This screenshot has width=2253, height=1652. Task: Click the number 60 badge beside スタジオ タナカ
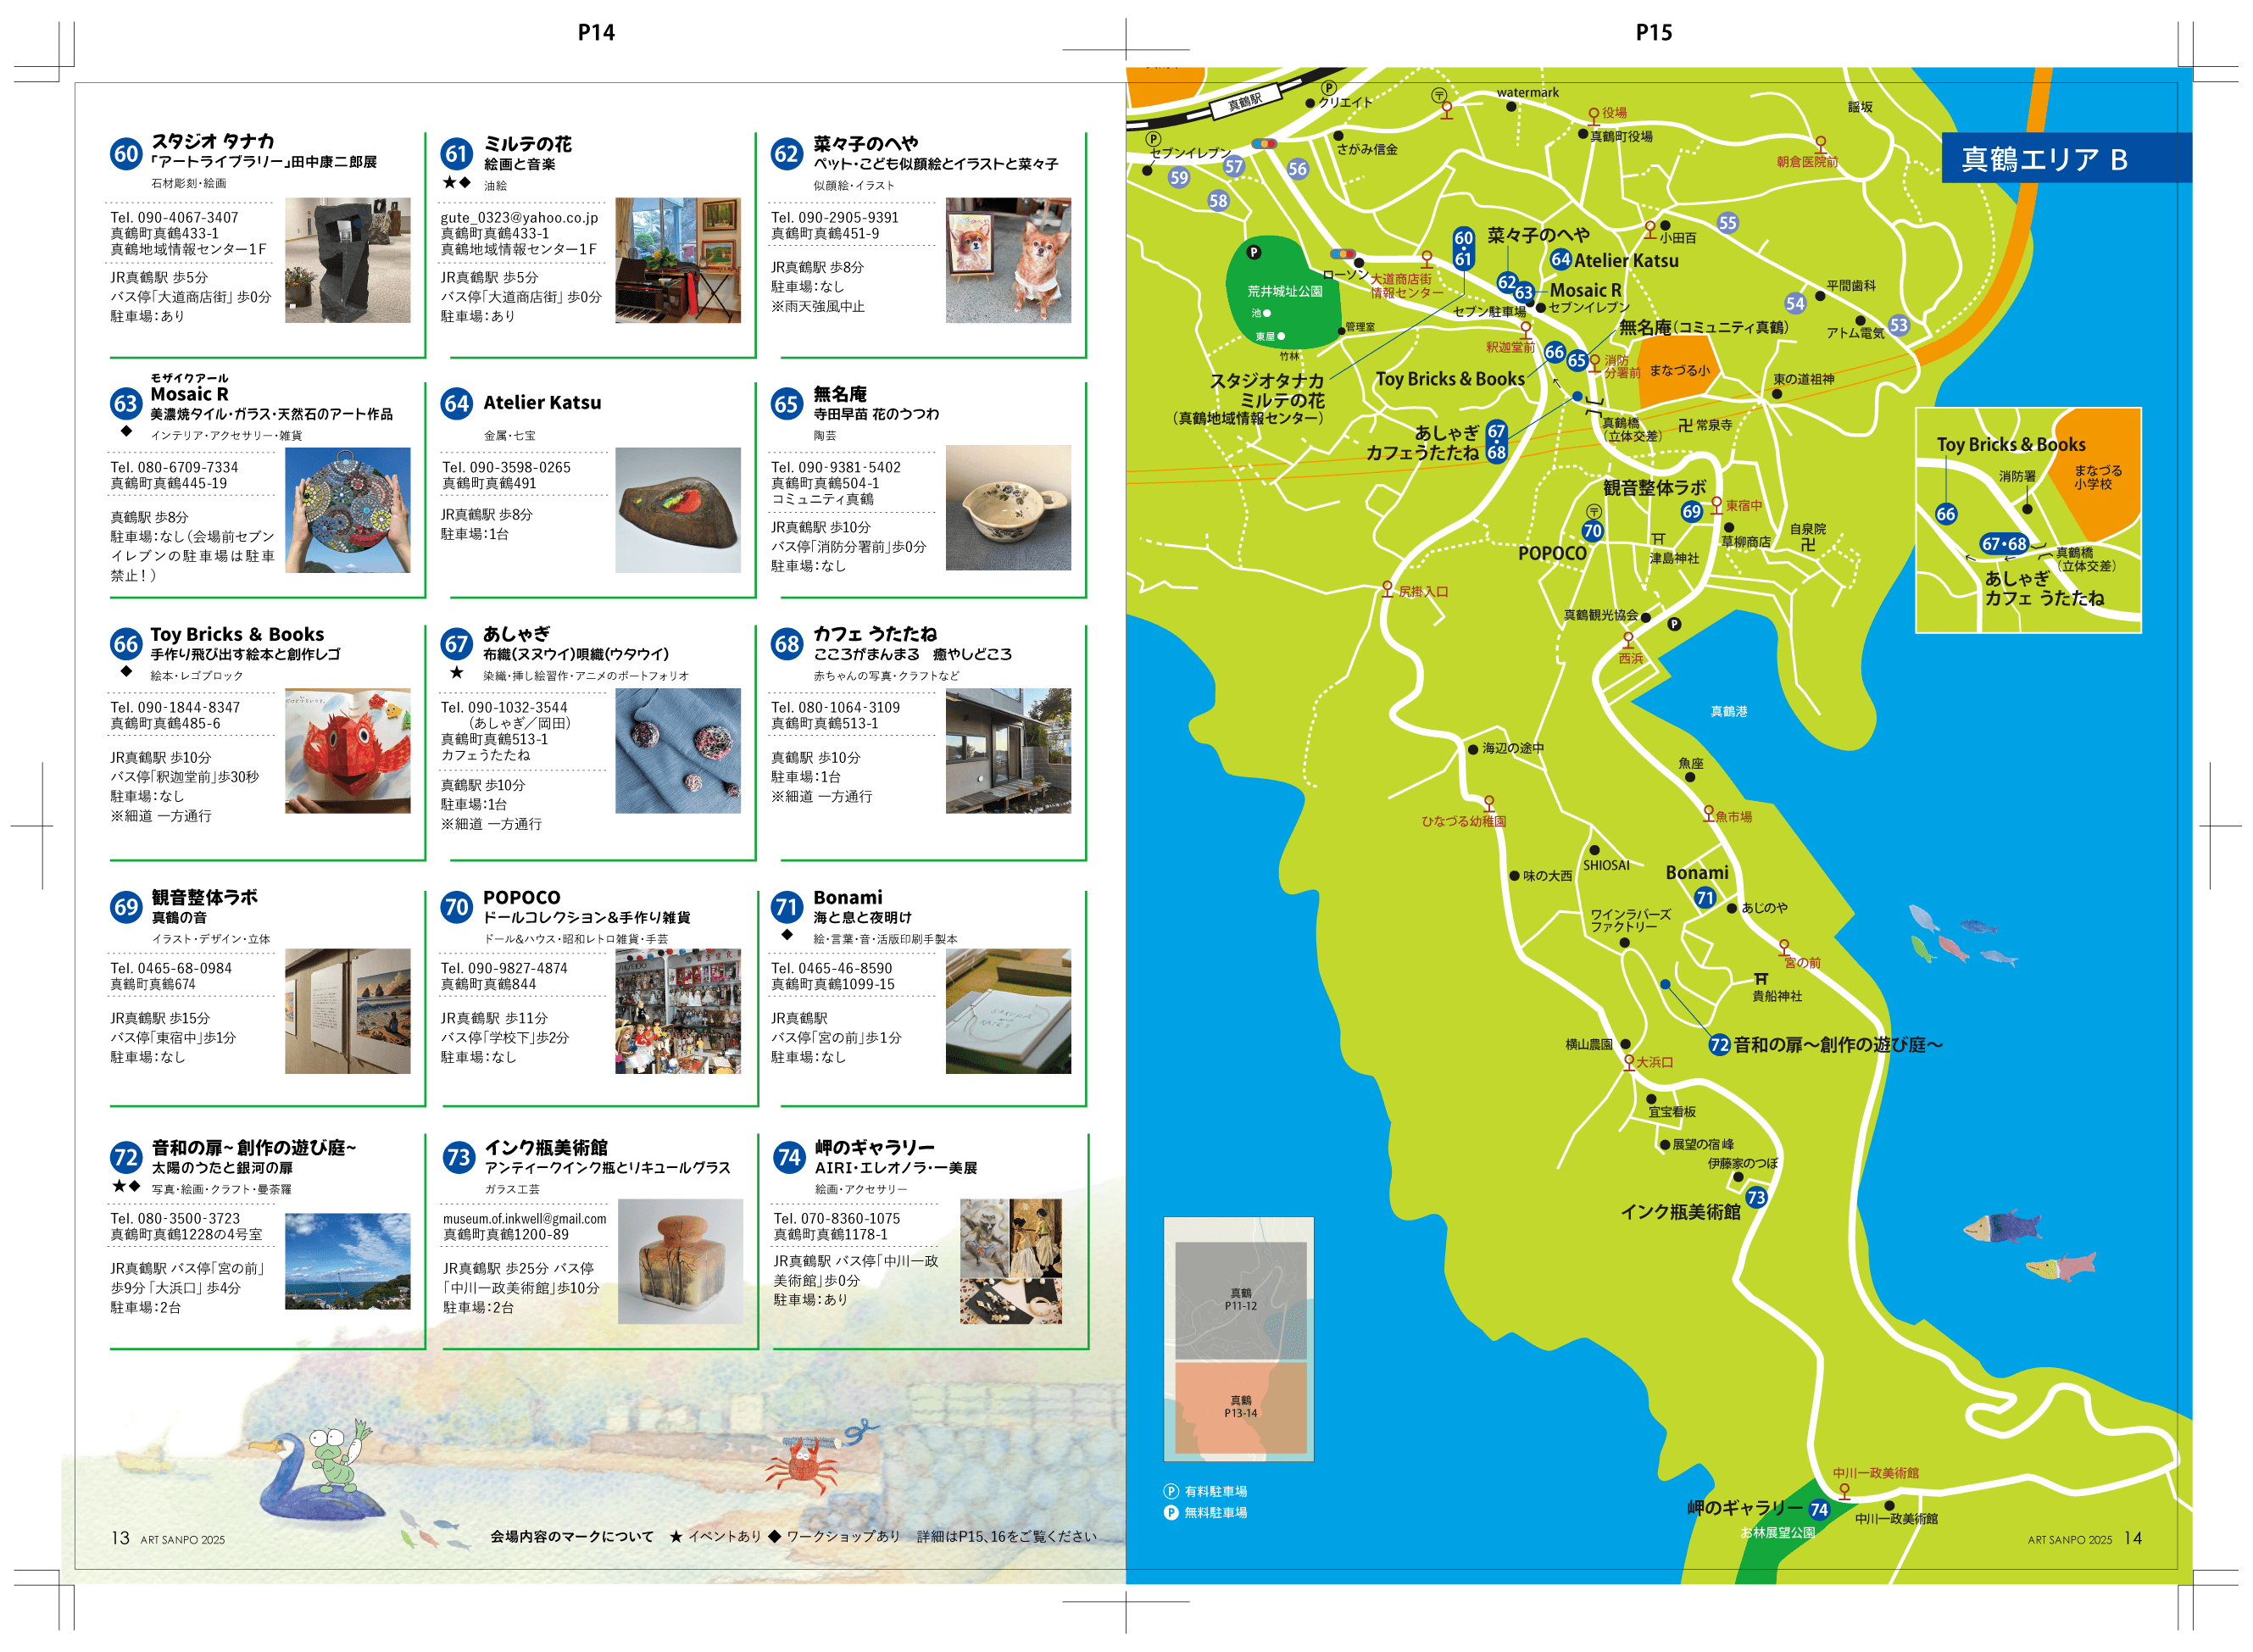click(126, 153)
